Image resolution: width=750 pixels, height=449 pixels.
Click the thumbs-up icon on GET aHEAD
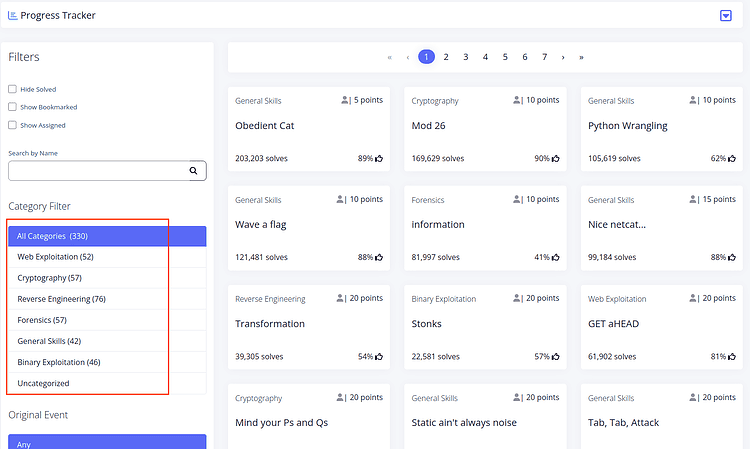click(x=732, y=356)
